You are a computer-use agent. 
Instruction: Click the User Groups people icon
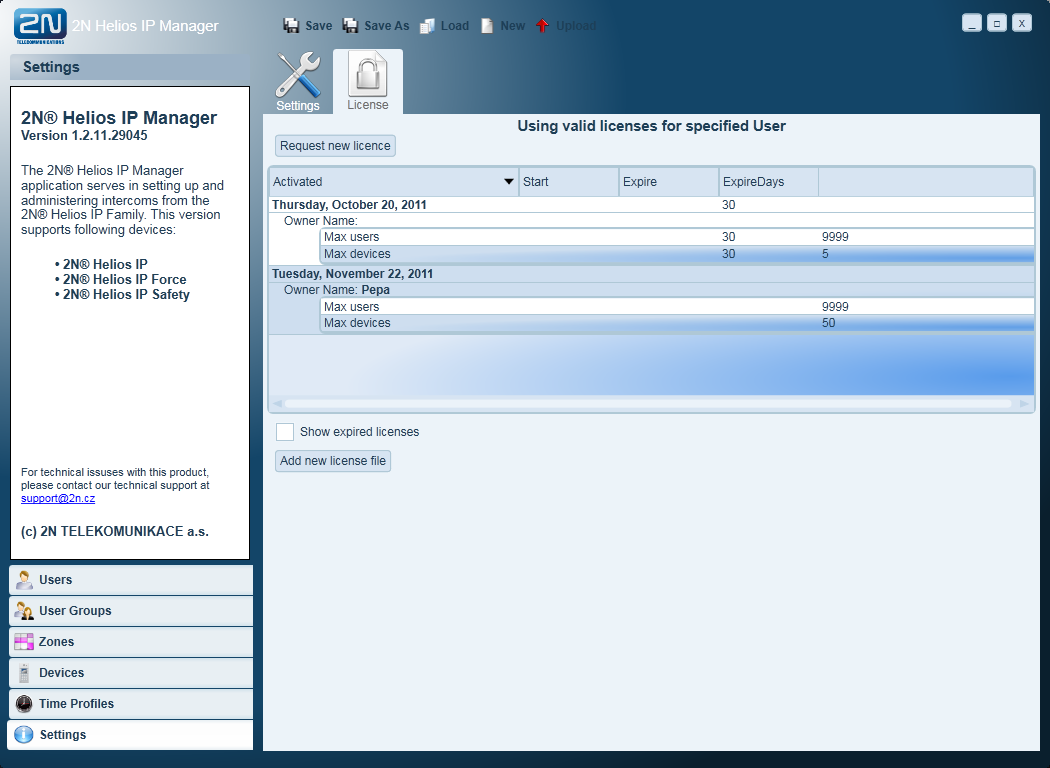pos(24,611)
